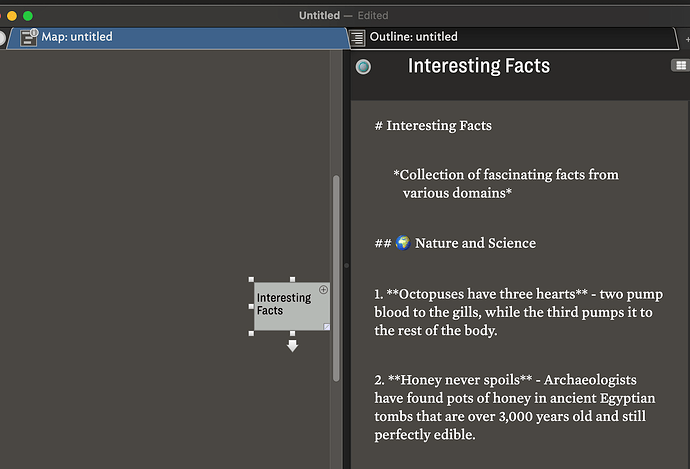Click the 'Untitled' window title

319,15
